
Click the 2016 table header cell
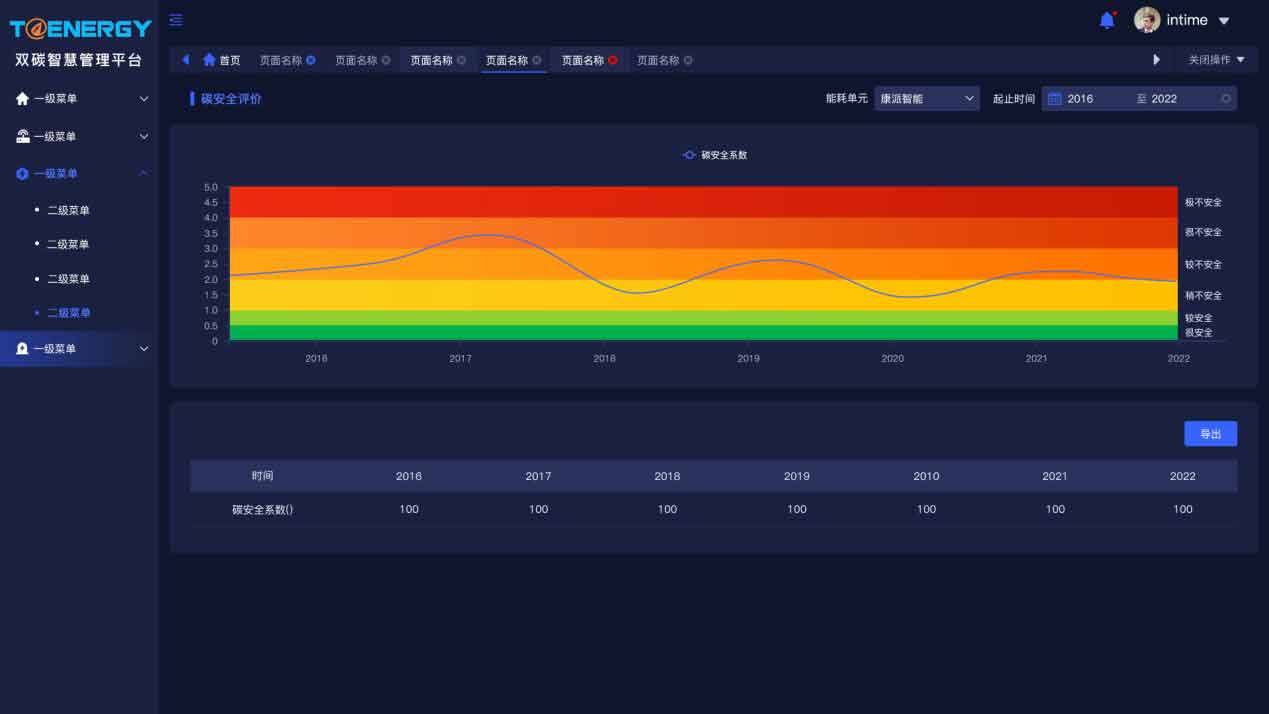(409, 476)
